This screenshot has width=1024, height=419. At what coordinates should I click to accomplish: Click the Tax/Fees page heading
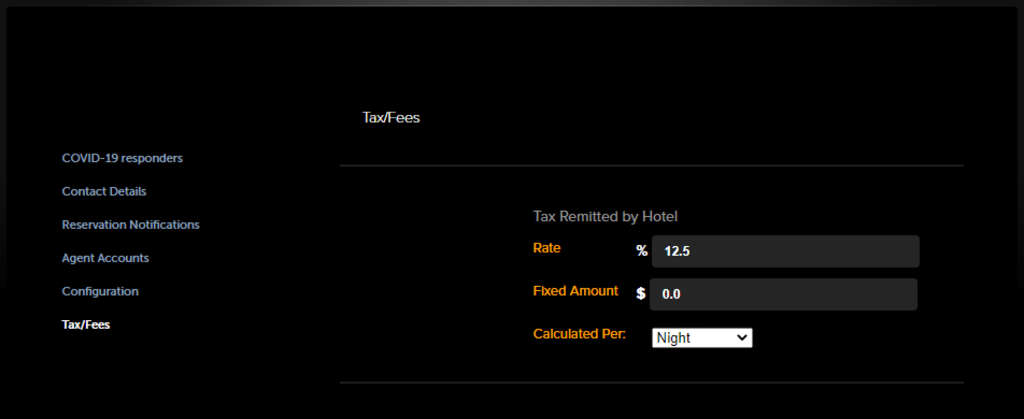(391, 118)
